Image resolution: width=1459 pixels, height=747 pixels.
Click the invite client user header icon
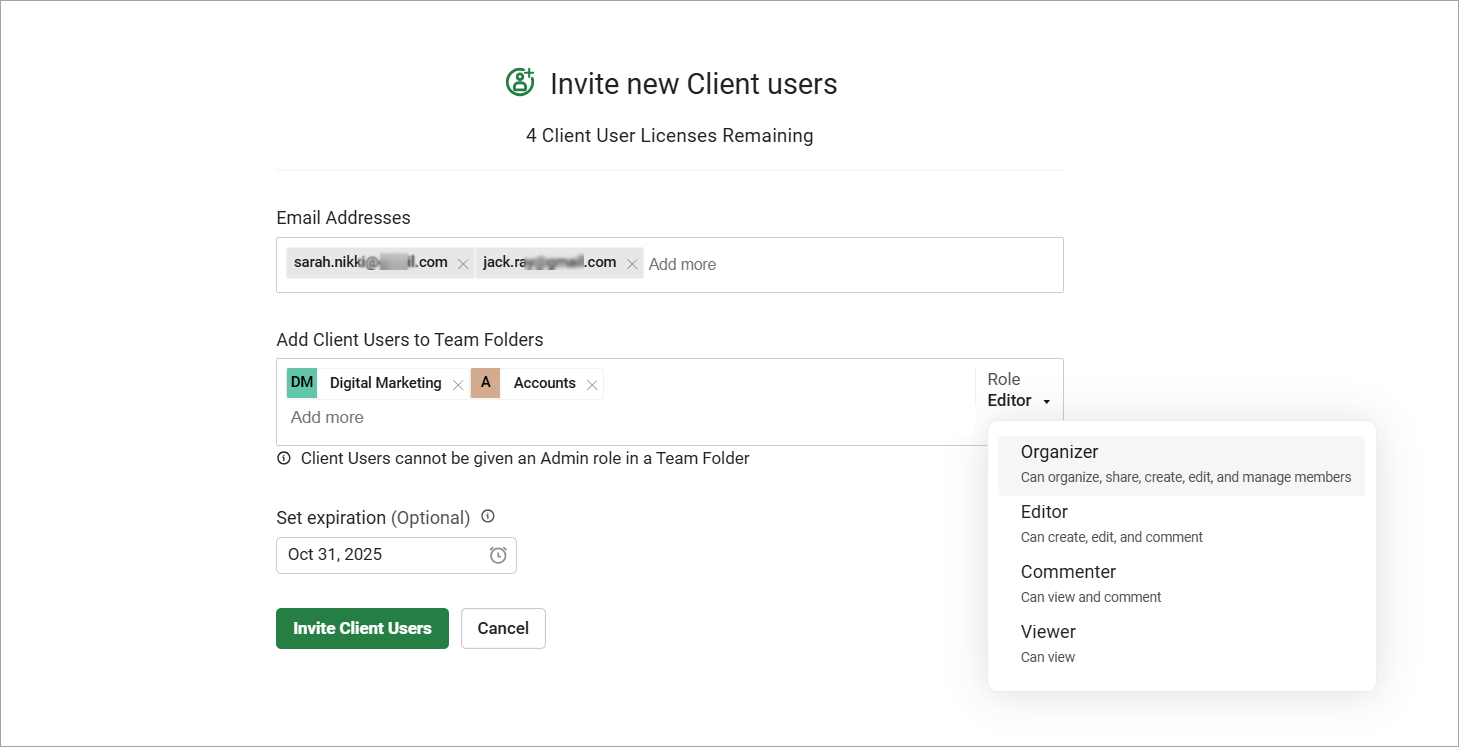pos(520,82)
